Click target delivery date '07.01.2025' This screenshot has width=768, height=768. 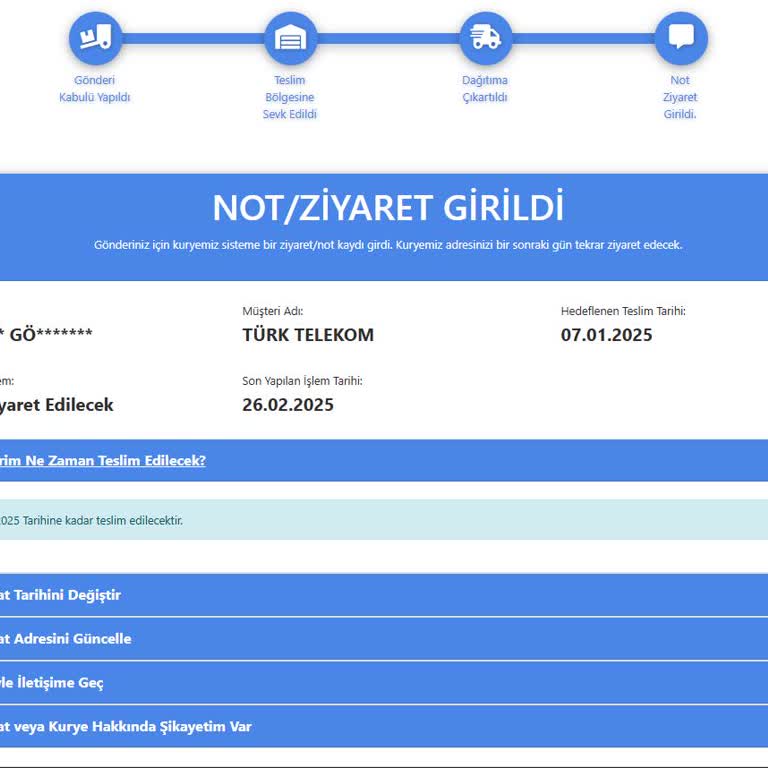606,335
